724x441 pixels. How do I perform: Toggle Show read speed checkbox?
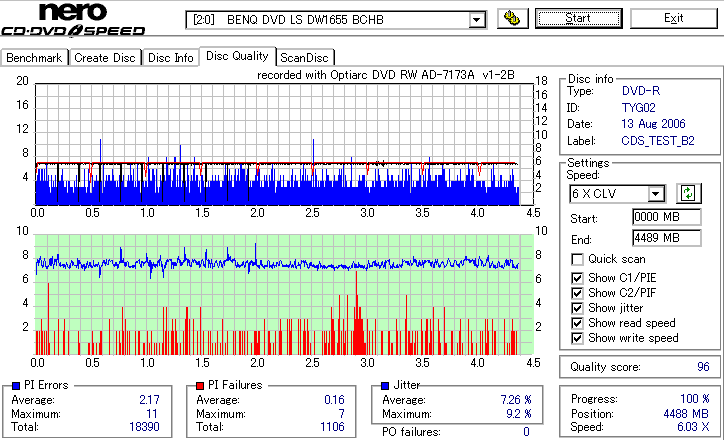tap(577, 323)
